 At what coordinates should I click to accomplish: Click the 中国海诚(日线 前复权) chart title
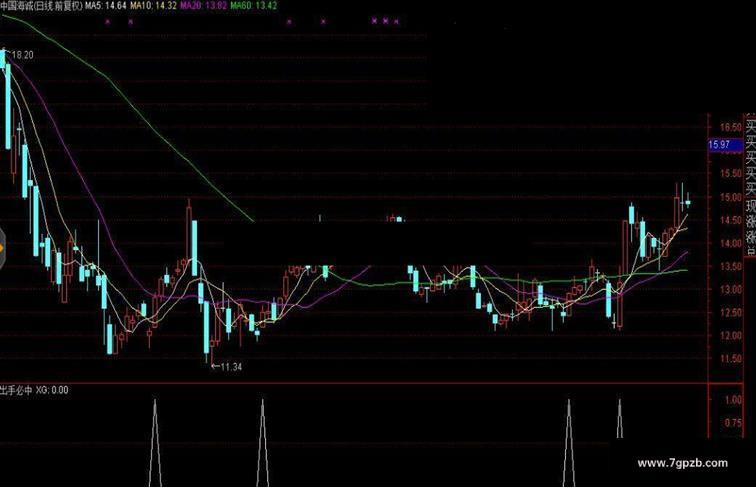(42, 6)
